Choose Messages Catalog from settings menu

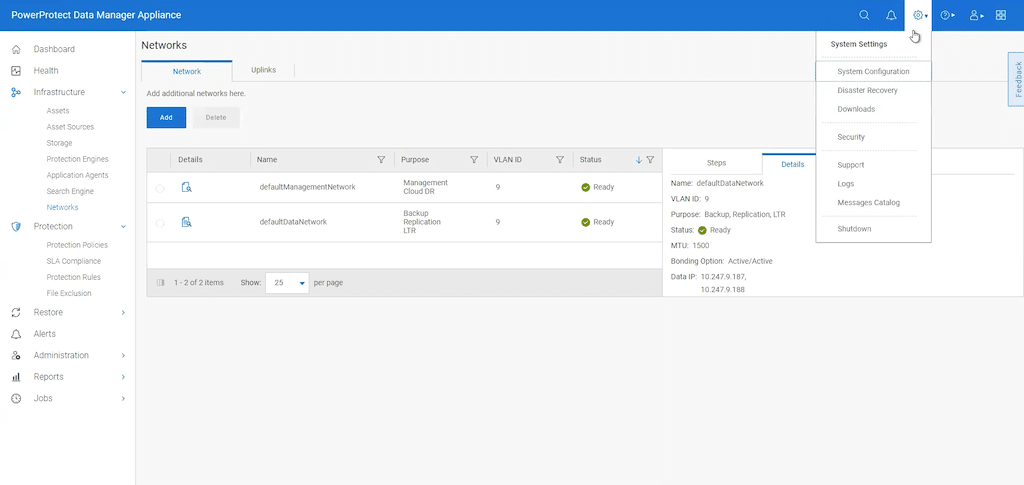coord(868,202)
